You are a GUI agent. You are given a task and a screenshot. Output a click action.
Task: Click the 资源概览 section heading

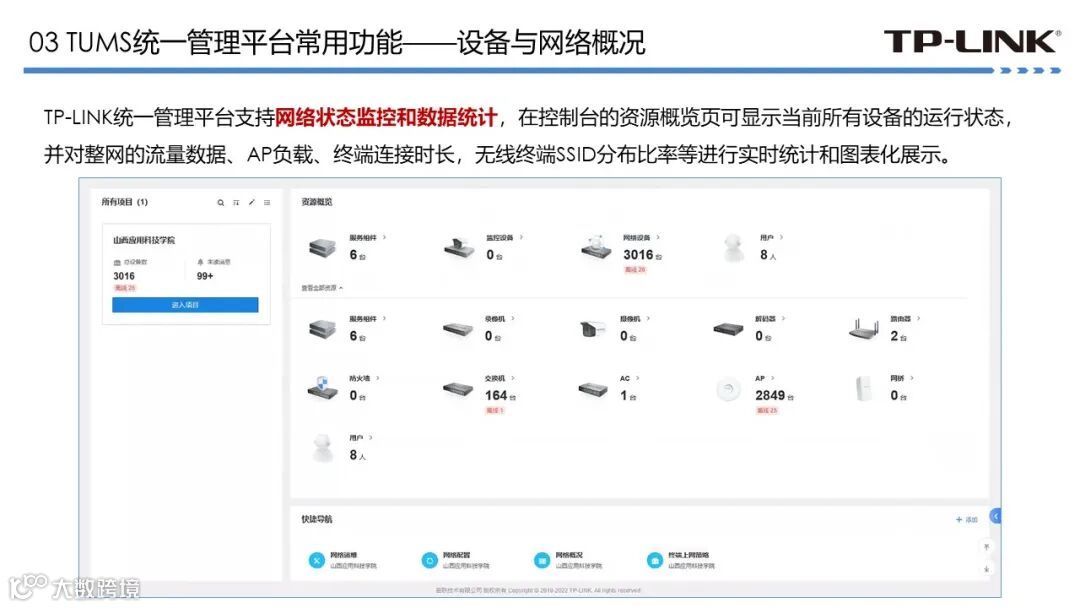tap(317, 202)
